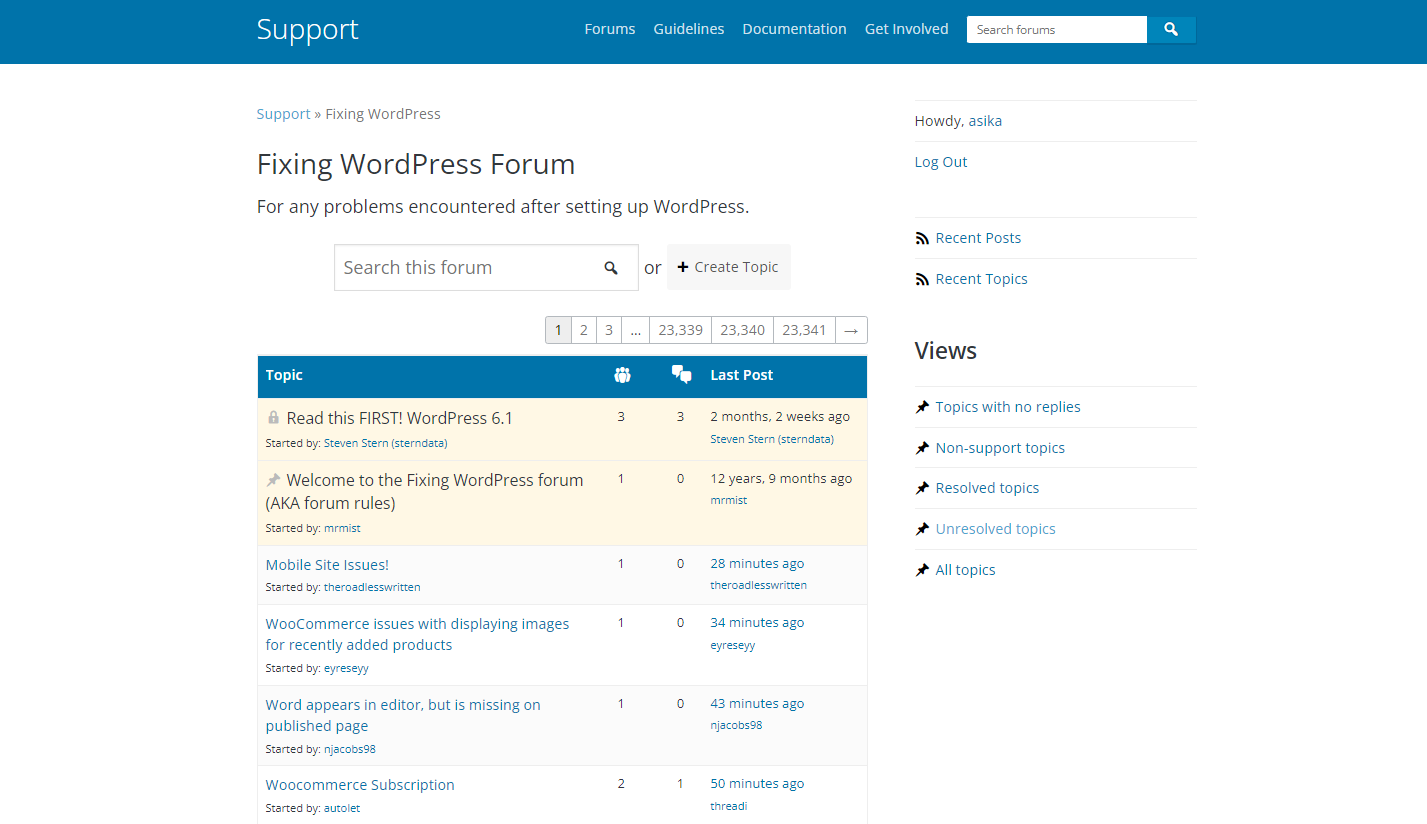Open Word appears in editor topic
This screenshot has height=824, width=1427.
point(403,715)
